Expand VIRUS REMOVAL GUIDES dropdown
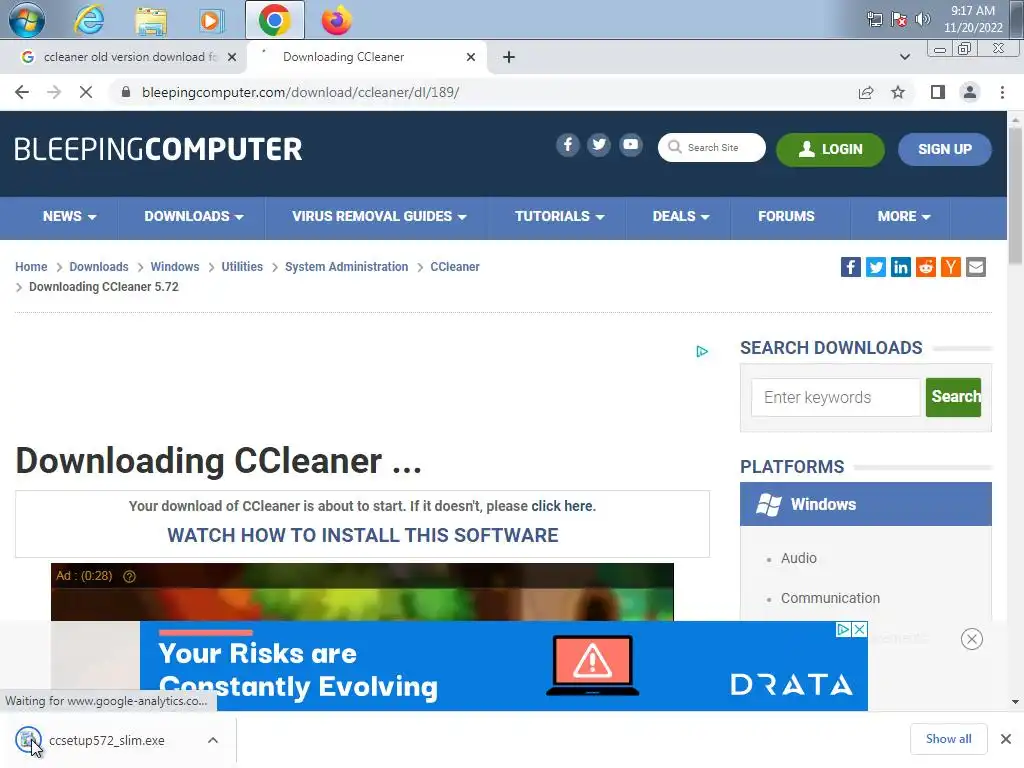Image resolution: width=1024 pixels, height=768 pixels. [x=379, y=216]
